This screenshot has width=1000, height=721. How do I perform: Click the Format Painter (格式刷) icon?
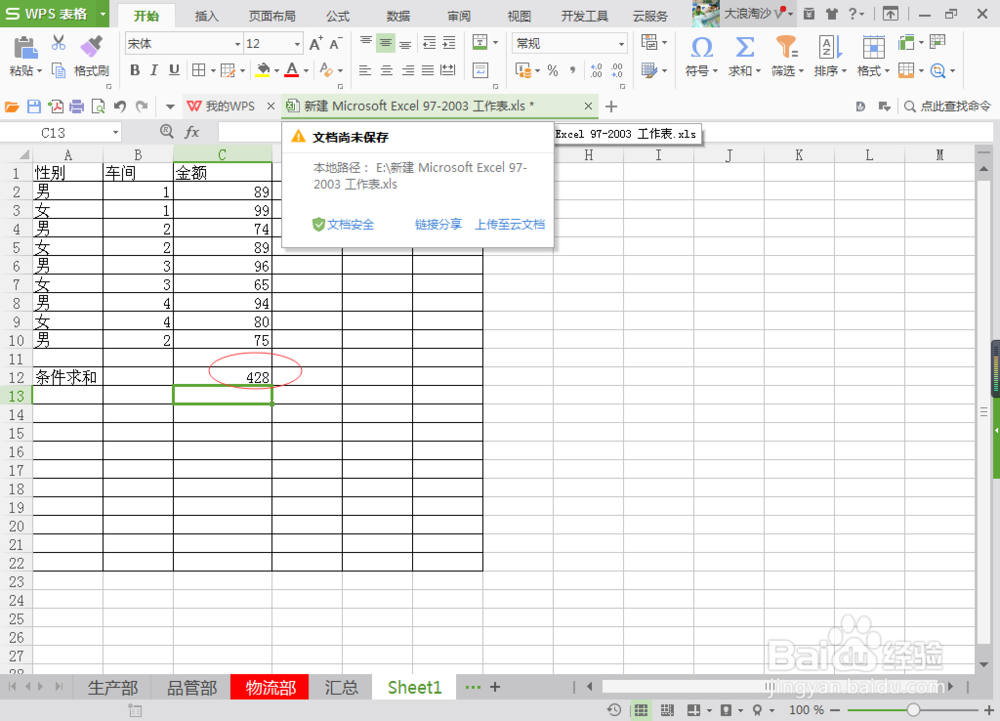point(91,57)
